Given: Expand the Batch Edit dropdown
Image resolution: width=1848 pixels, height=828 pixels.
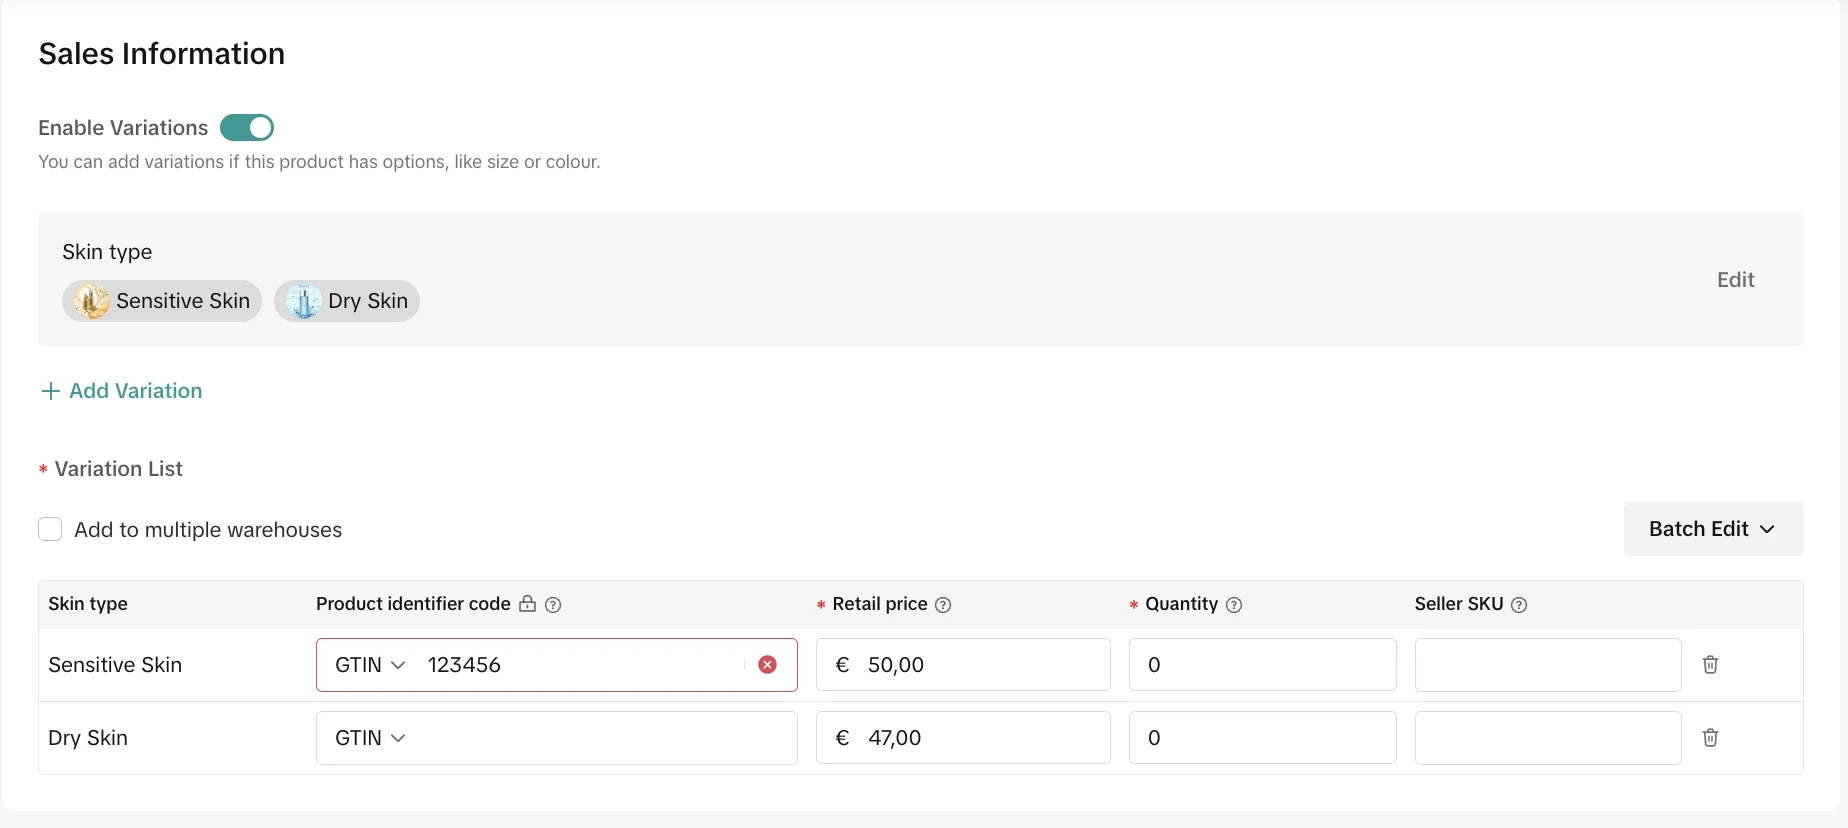Looking at the screenshot, I should pyautogui.click(x=1712, y=529).
